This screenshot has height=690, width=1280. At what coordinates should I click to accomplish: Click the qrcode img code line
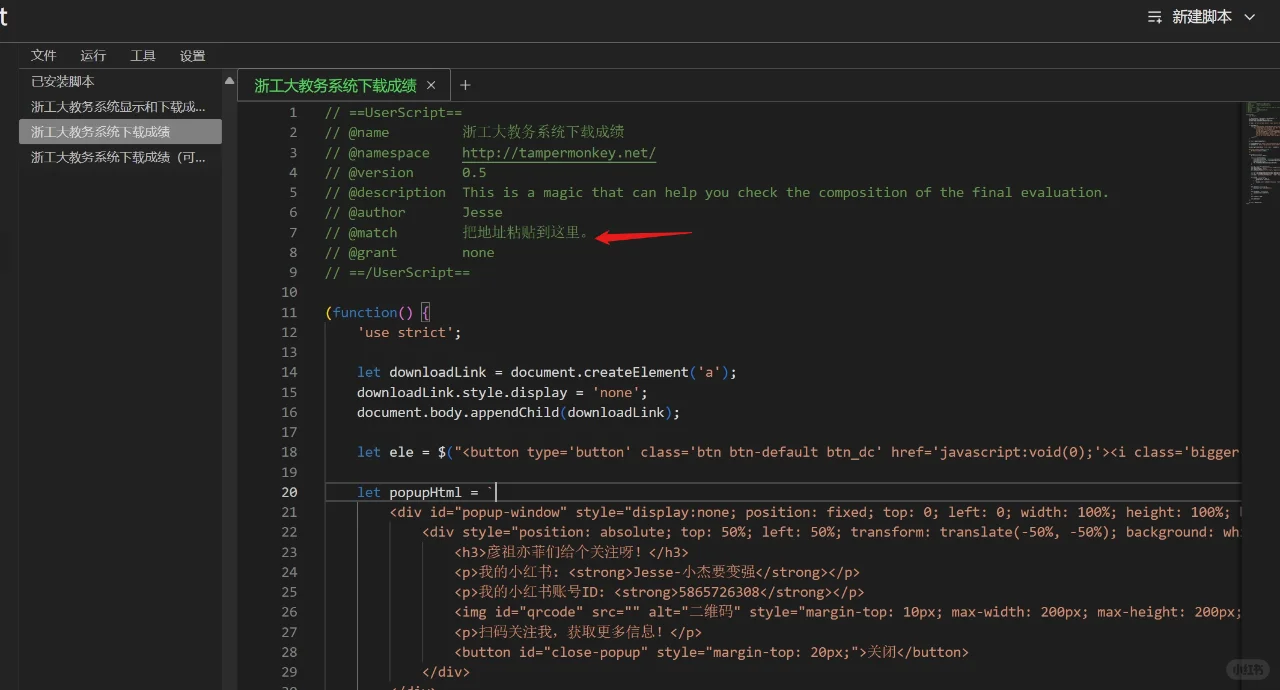[x=847, y=612]
